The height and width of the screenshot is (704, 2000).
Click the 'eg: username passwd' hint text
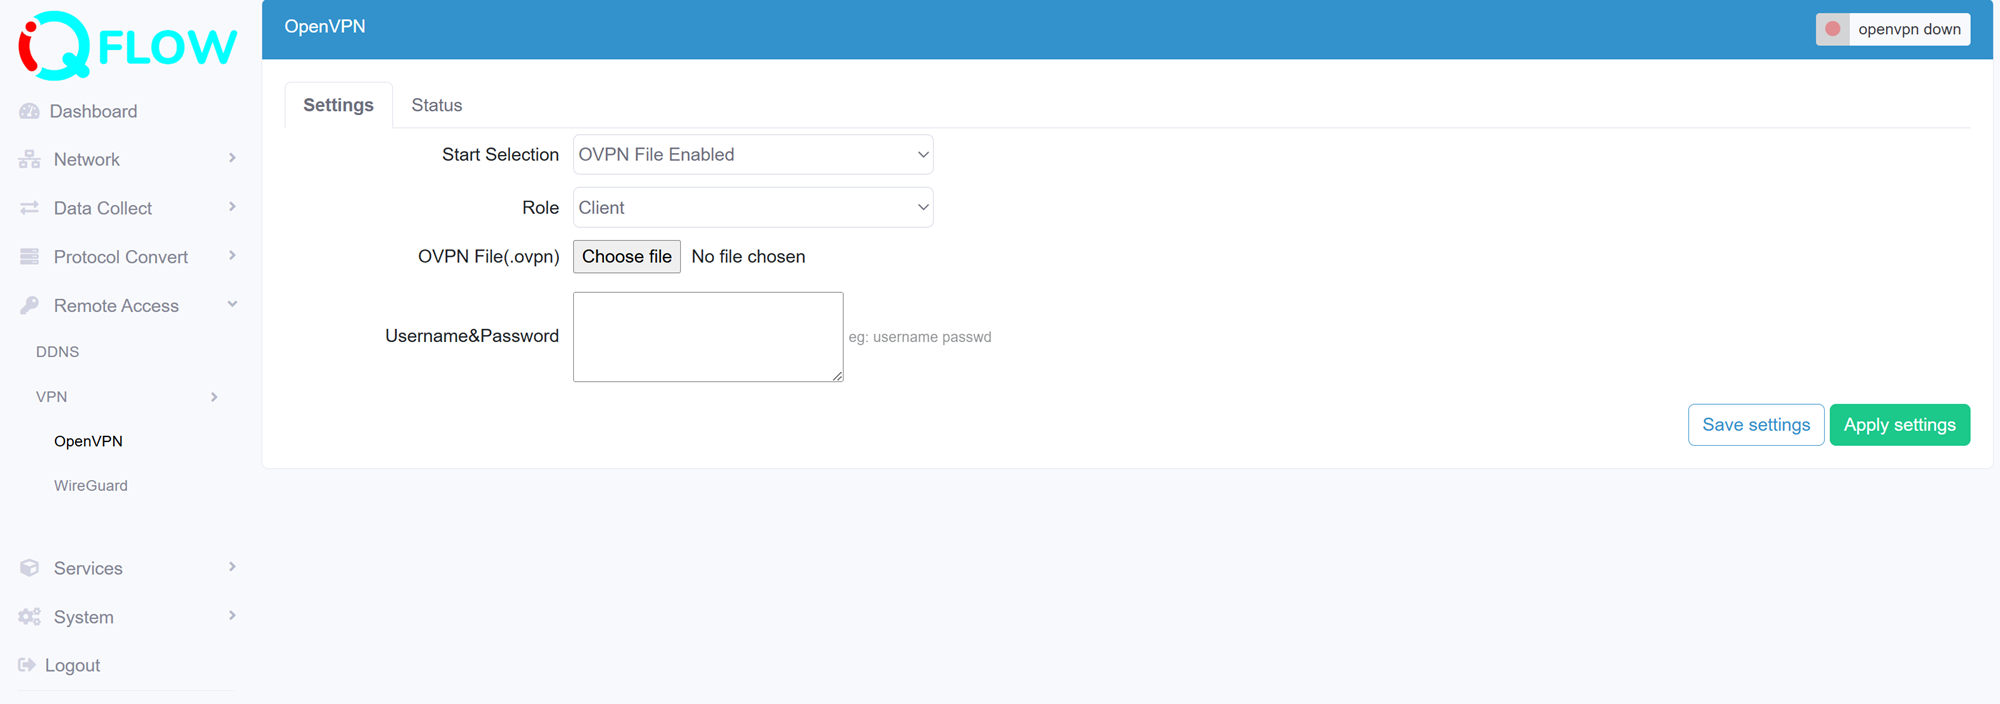click(x=920, y=337)
